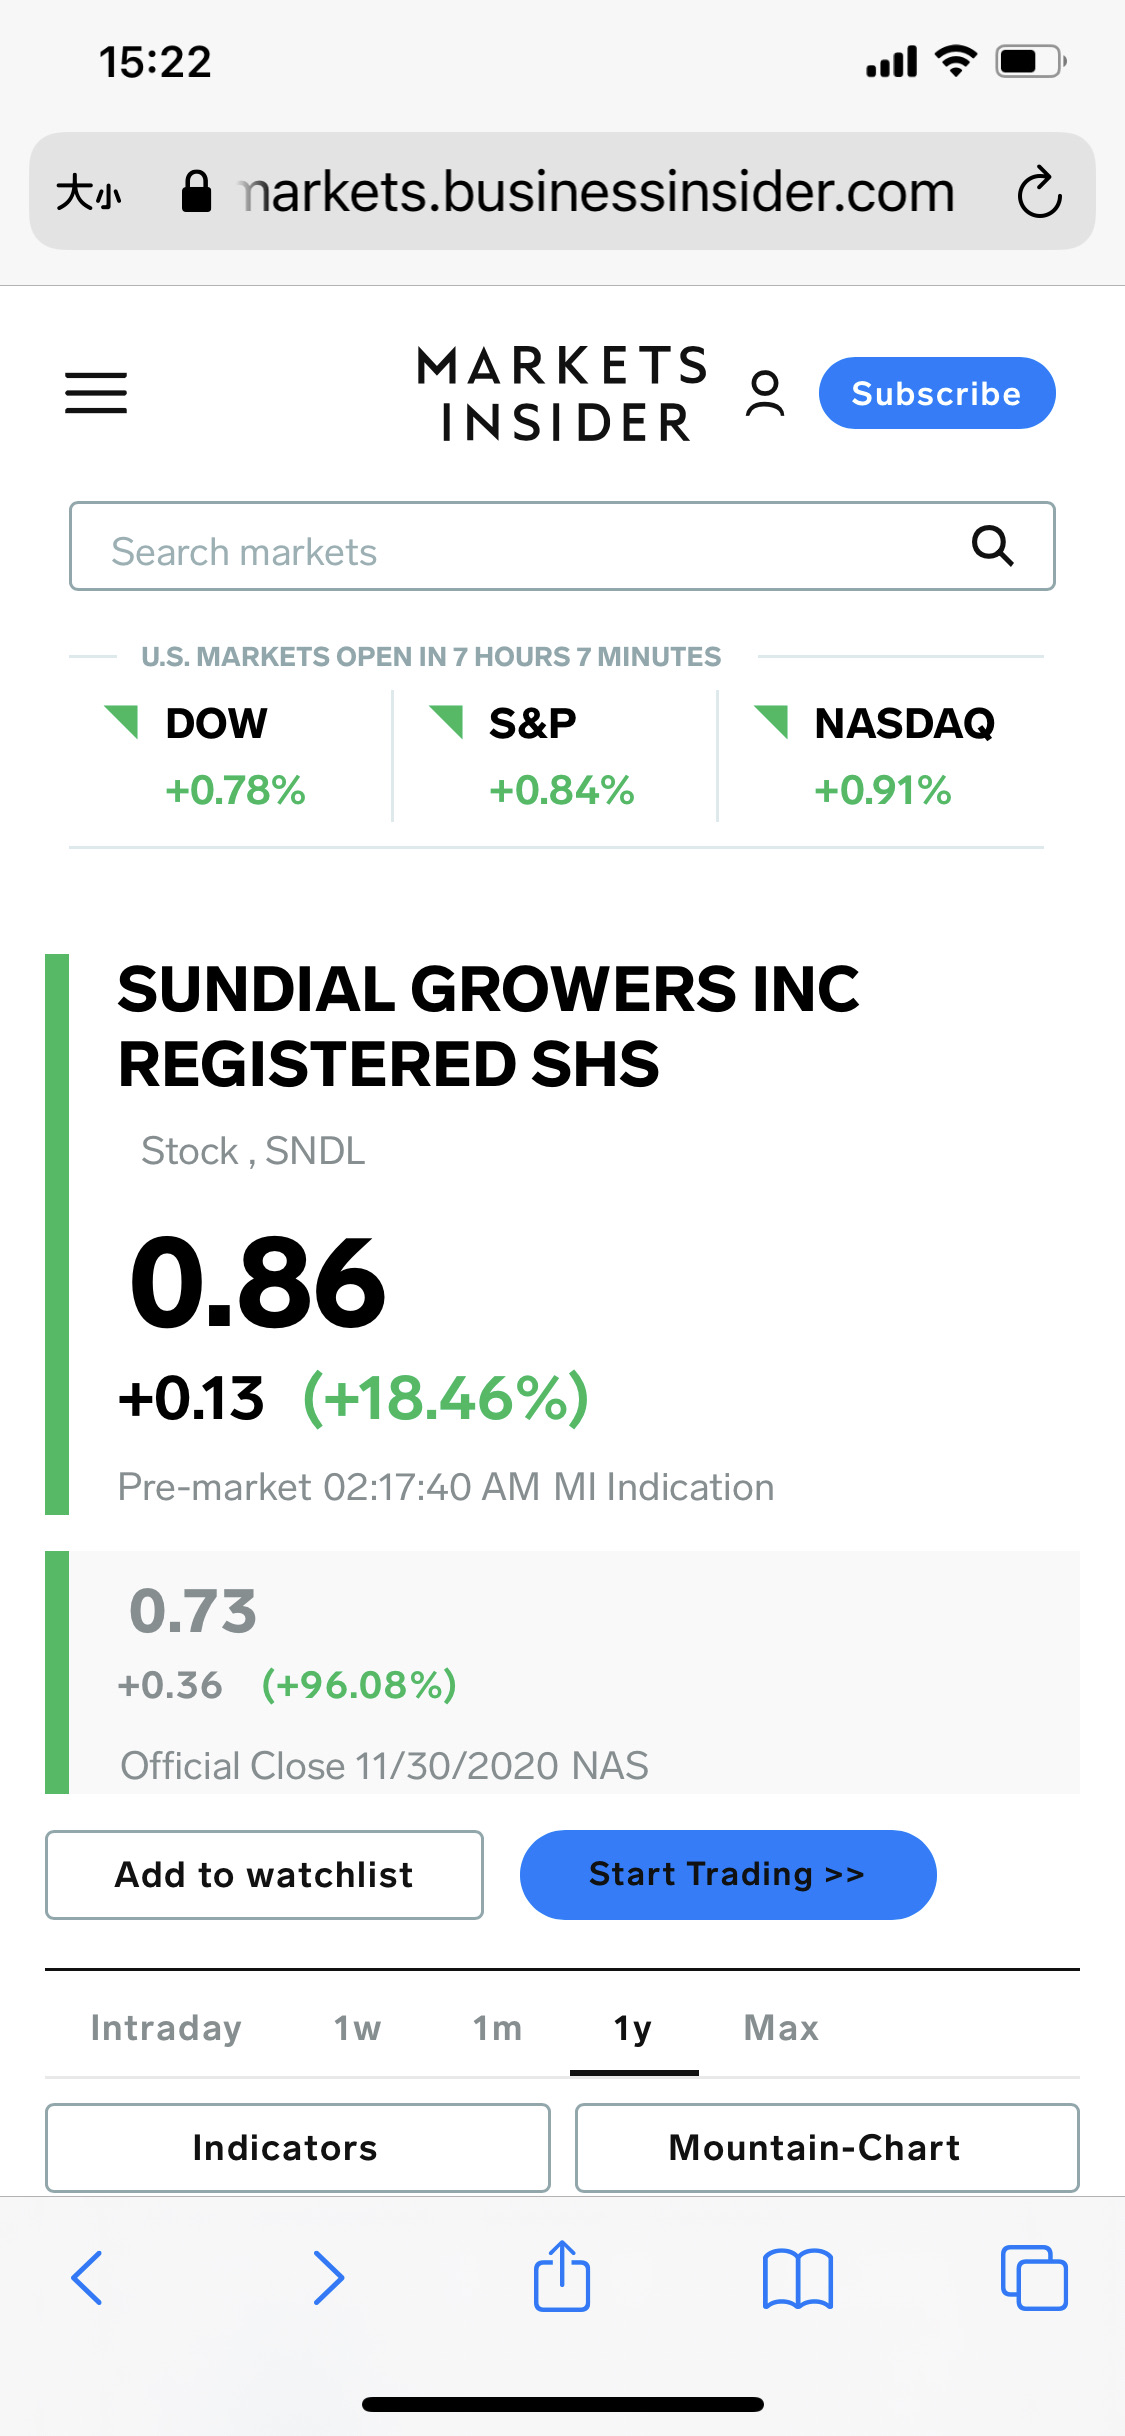Open the hamburger navigation menu
1125x2436 pixels.
tap(96, 392)
